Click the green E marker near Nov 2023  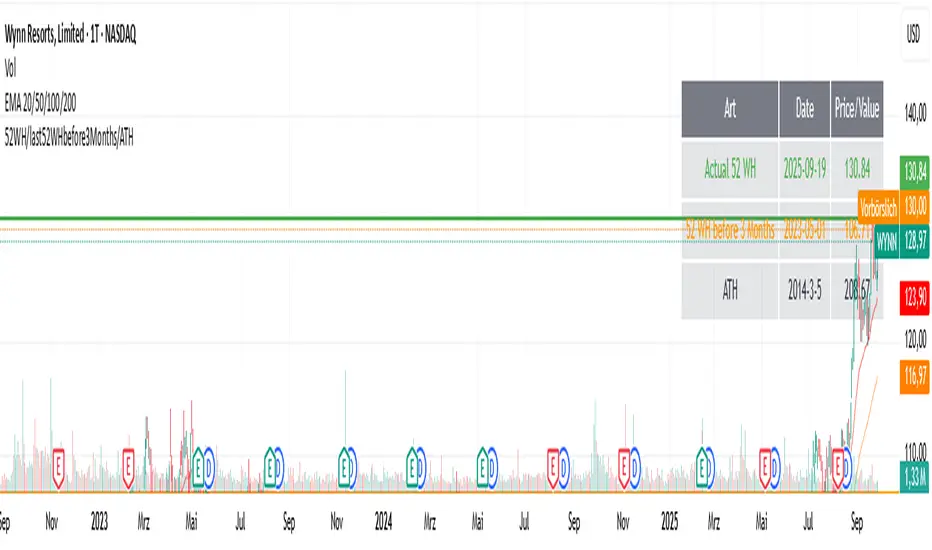coord(344,468)
